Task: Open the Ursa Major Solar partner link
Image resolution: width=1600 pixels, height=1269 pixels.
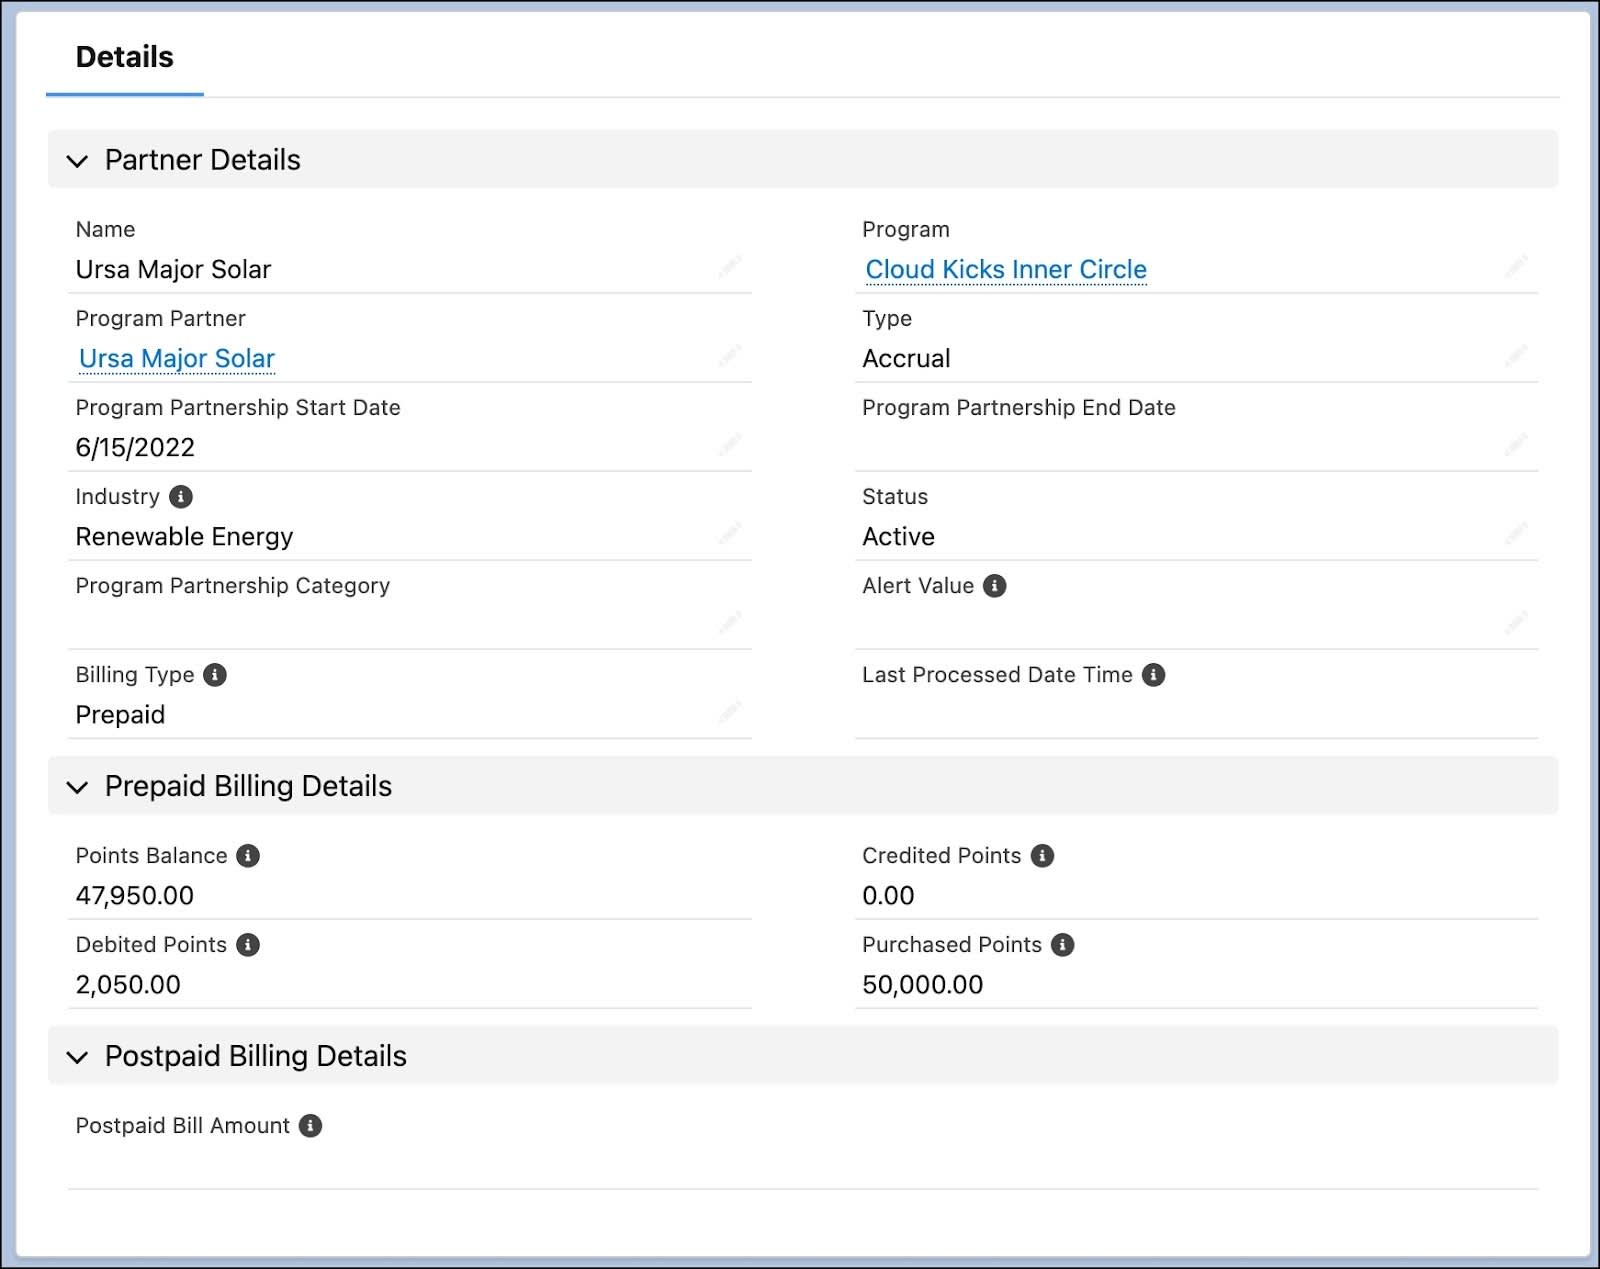Action: 176,358
